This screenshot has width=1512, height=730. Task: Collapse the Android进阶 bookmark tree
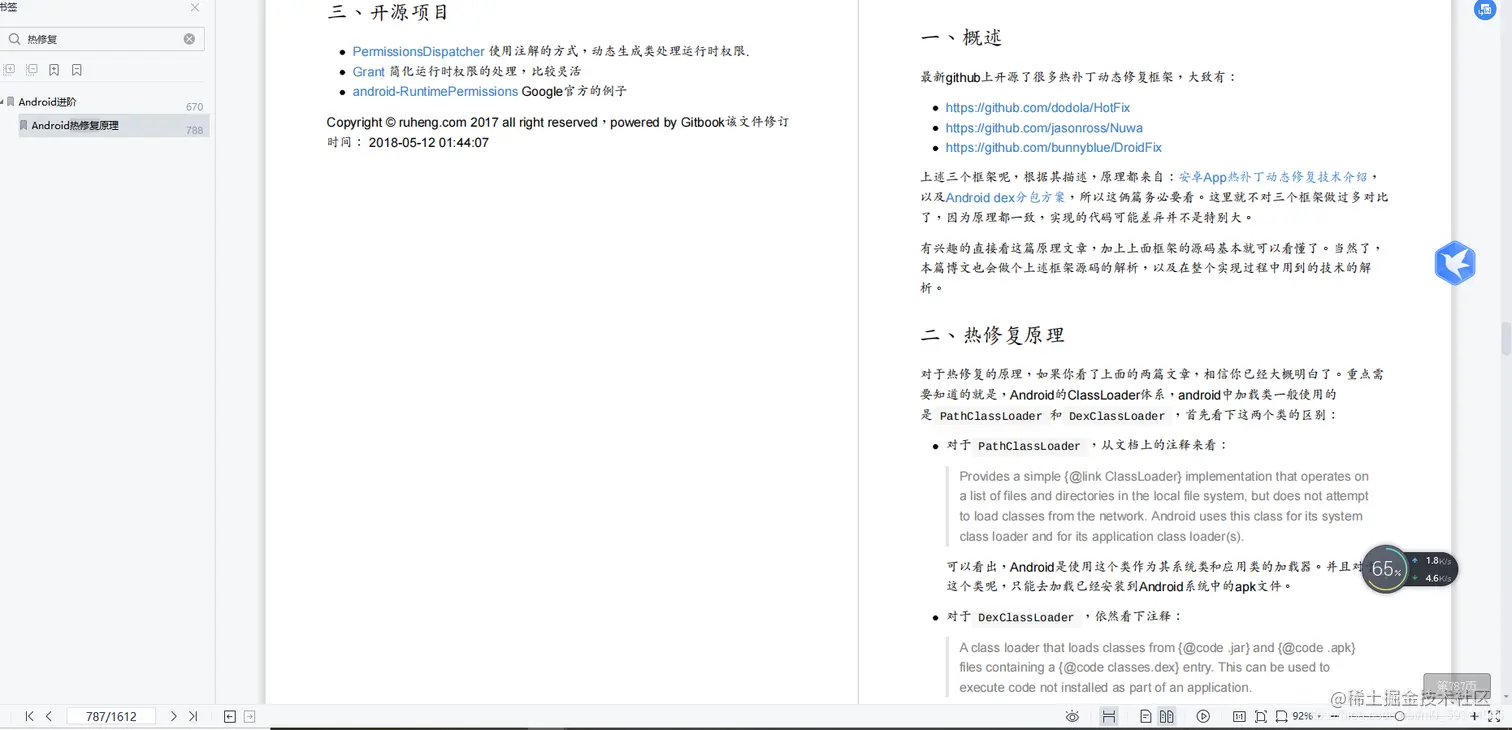point(5,101)
